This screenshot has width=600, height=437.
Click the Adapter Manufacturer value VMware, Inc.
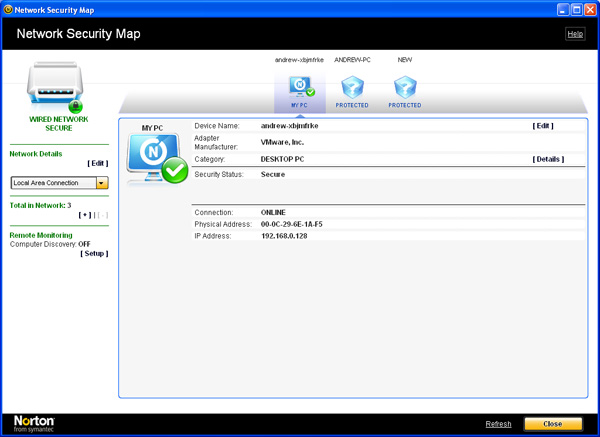[282, 142]
